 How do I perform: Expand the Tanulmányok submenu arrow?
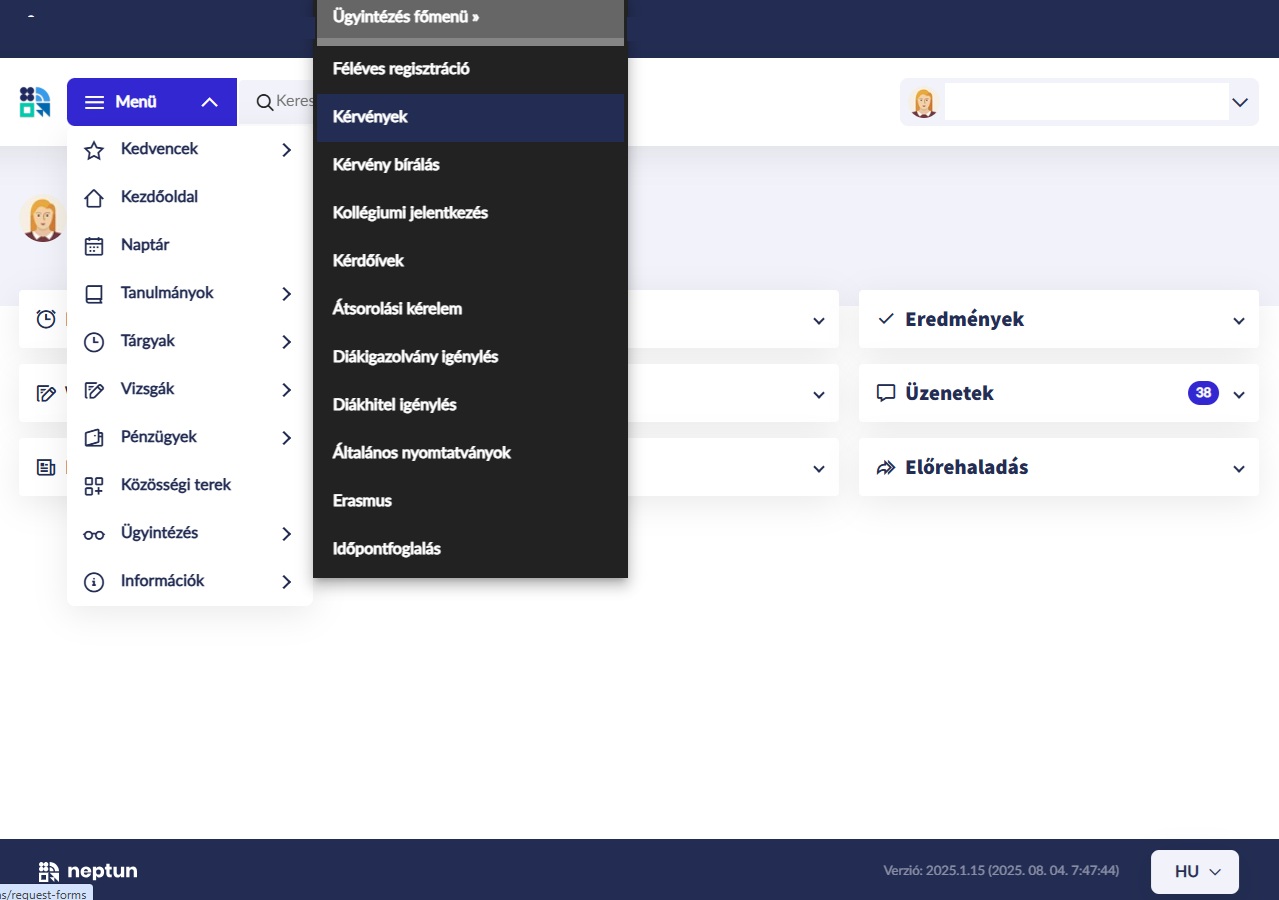click(x=286, y=294)
